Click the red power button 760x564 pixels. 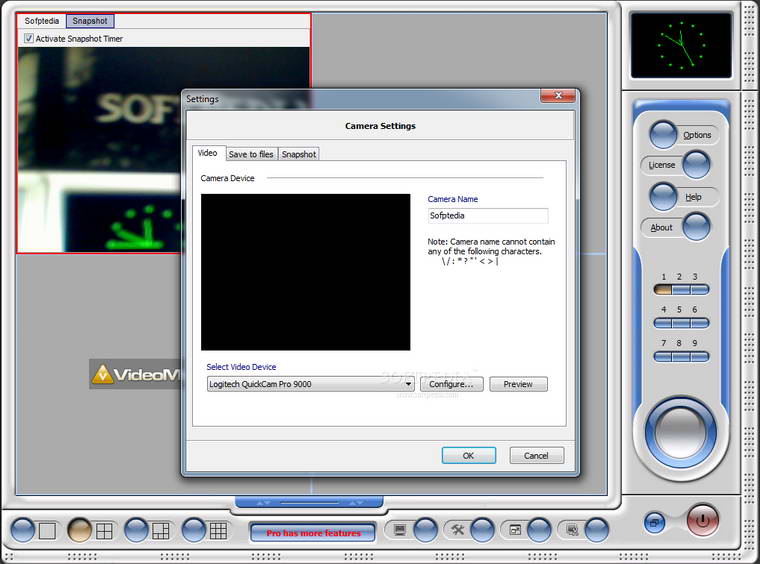[703, 520]
